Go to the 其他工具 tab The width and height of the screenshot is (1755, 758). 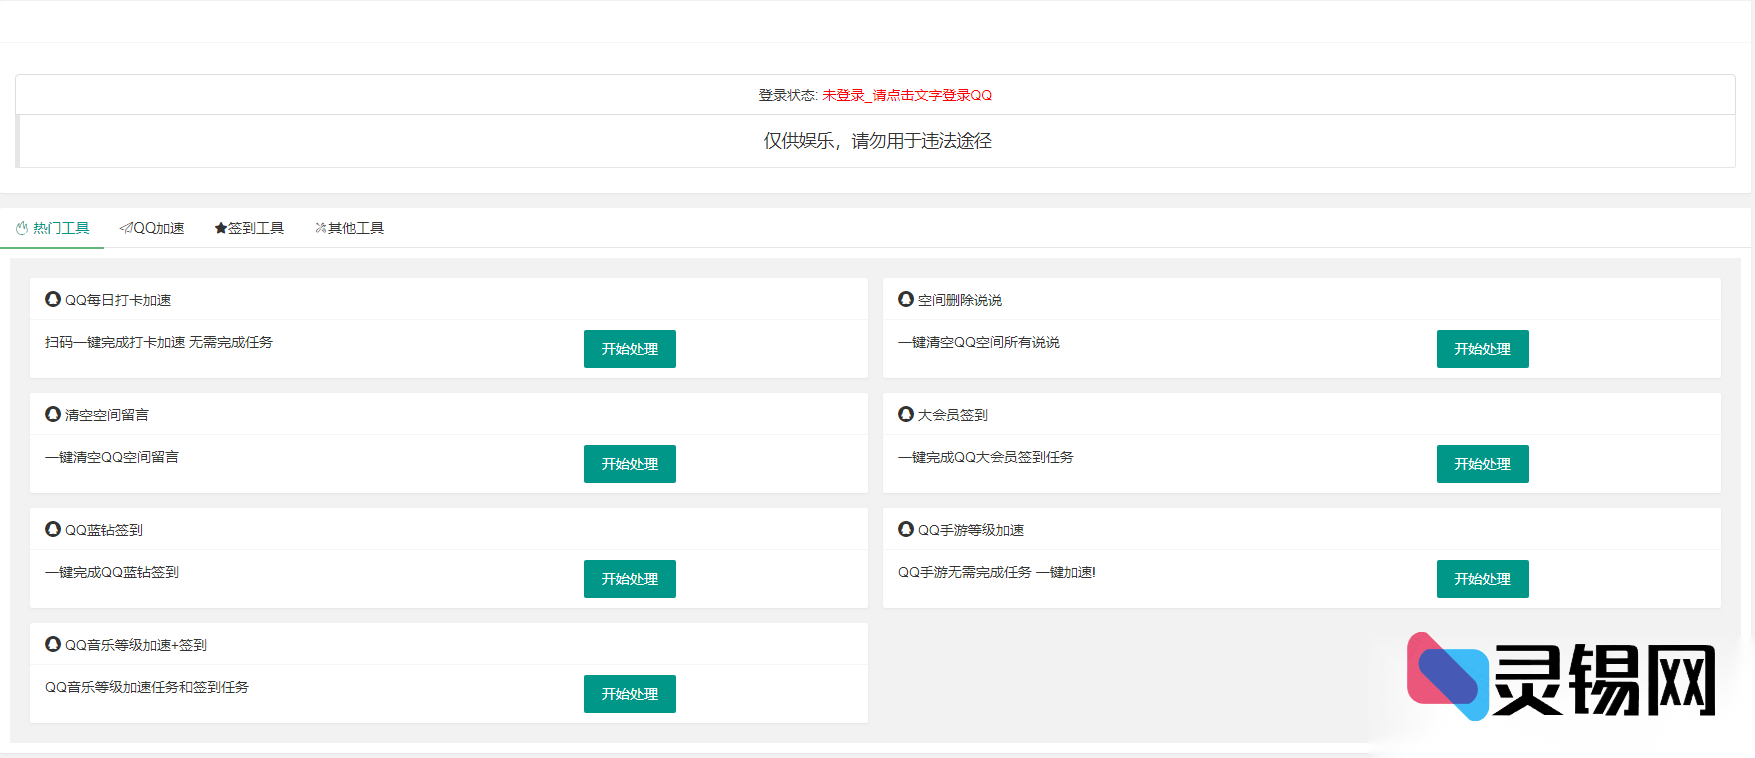pos(349,228)
